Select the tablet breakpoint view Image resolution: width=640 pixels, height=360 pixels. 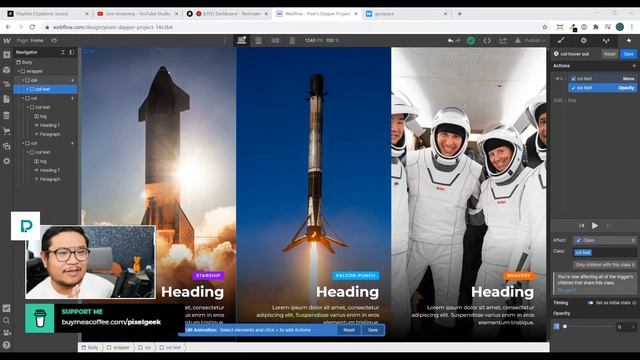258,40
